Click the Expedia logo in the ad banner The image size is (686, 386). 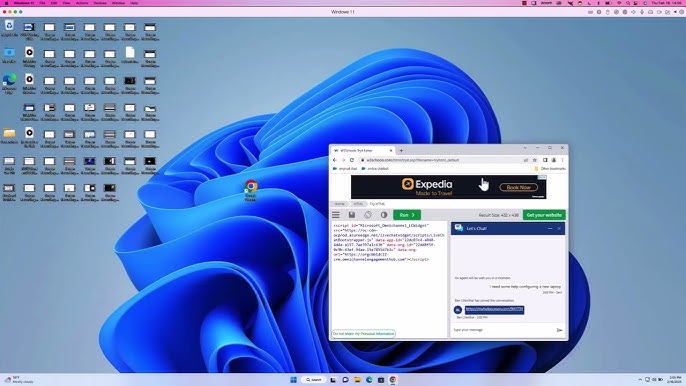coord(427,184)
